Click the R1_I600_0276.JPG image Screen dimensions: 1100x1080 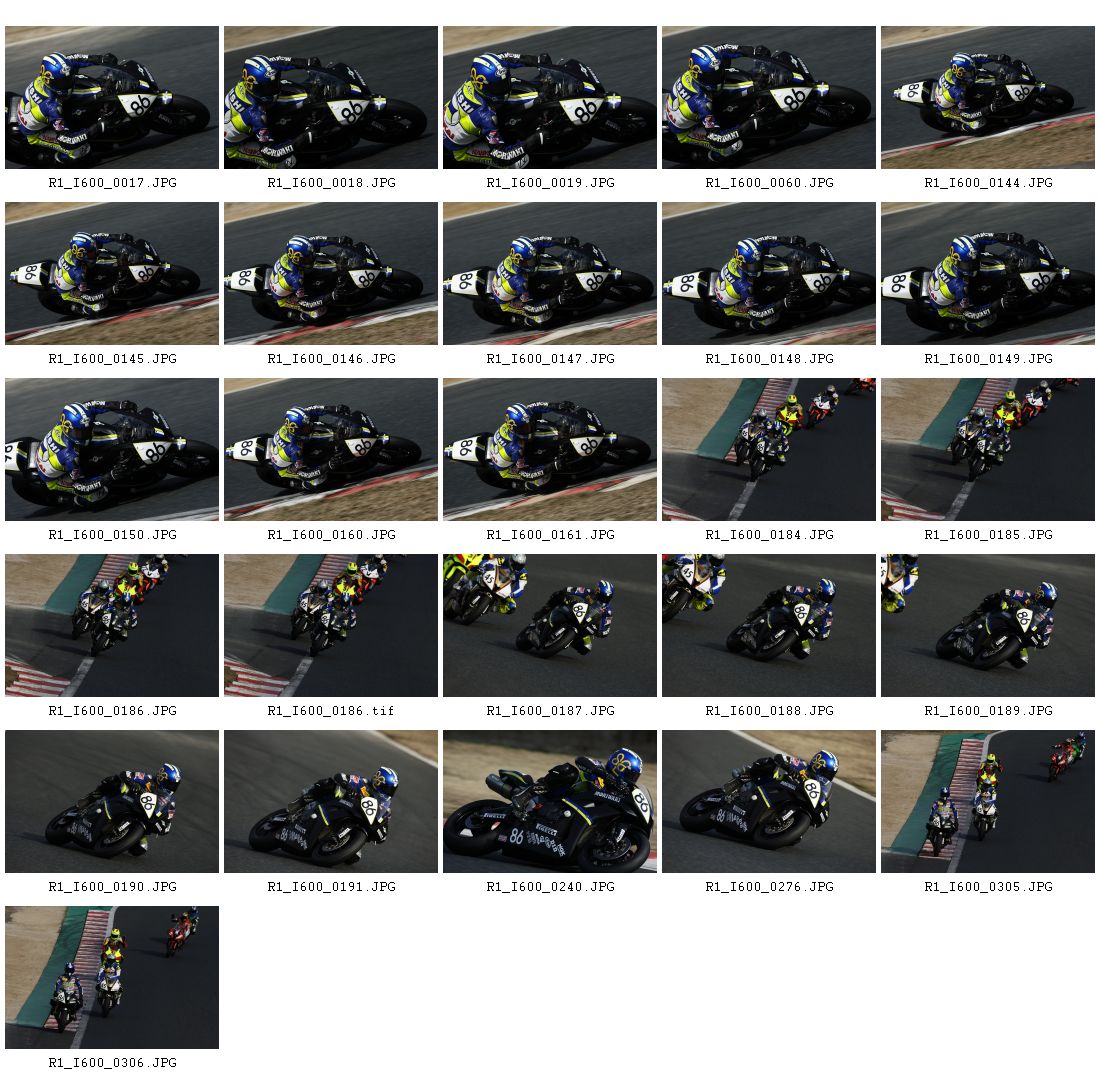(768, 802)
